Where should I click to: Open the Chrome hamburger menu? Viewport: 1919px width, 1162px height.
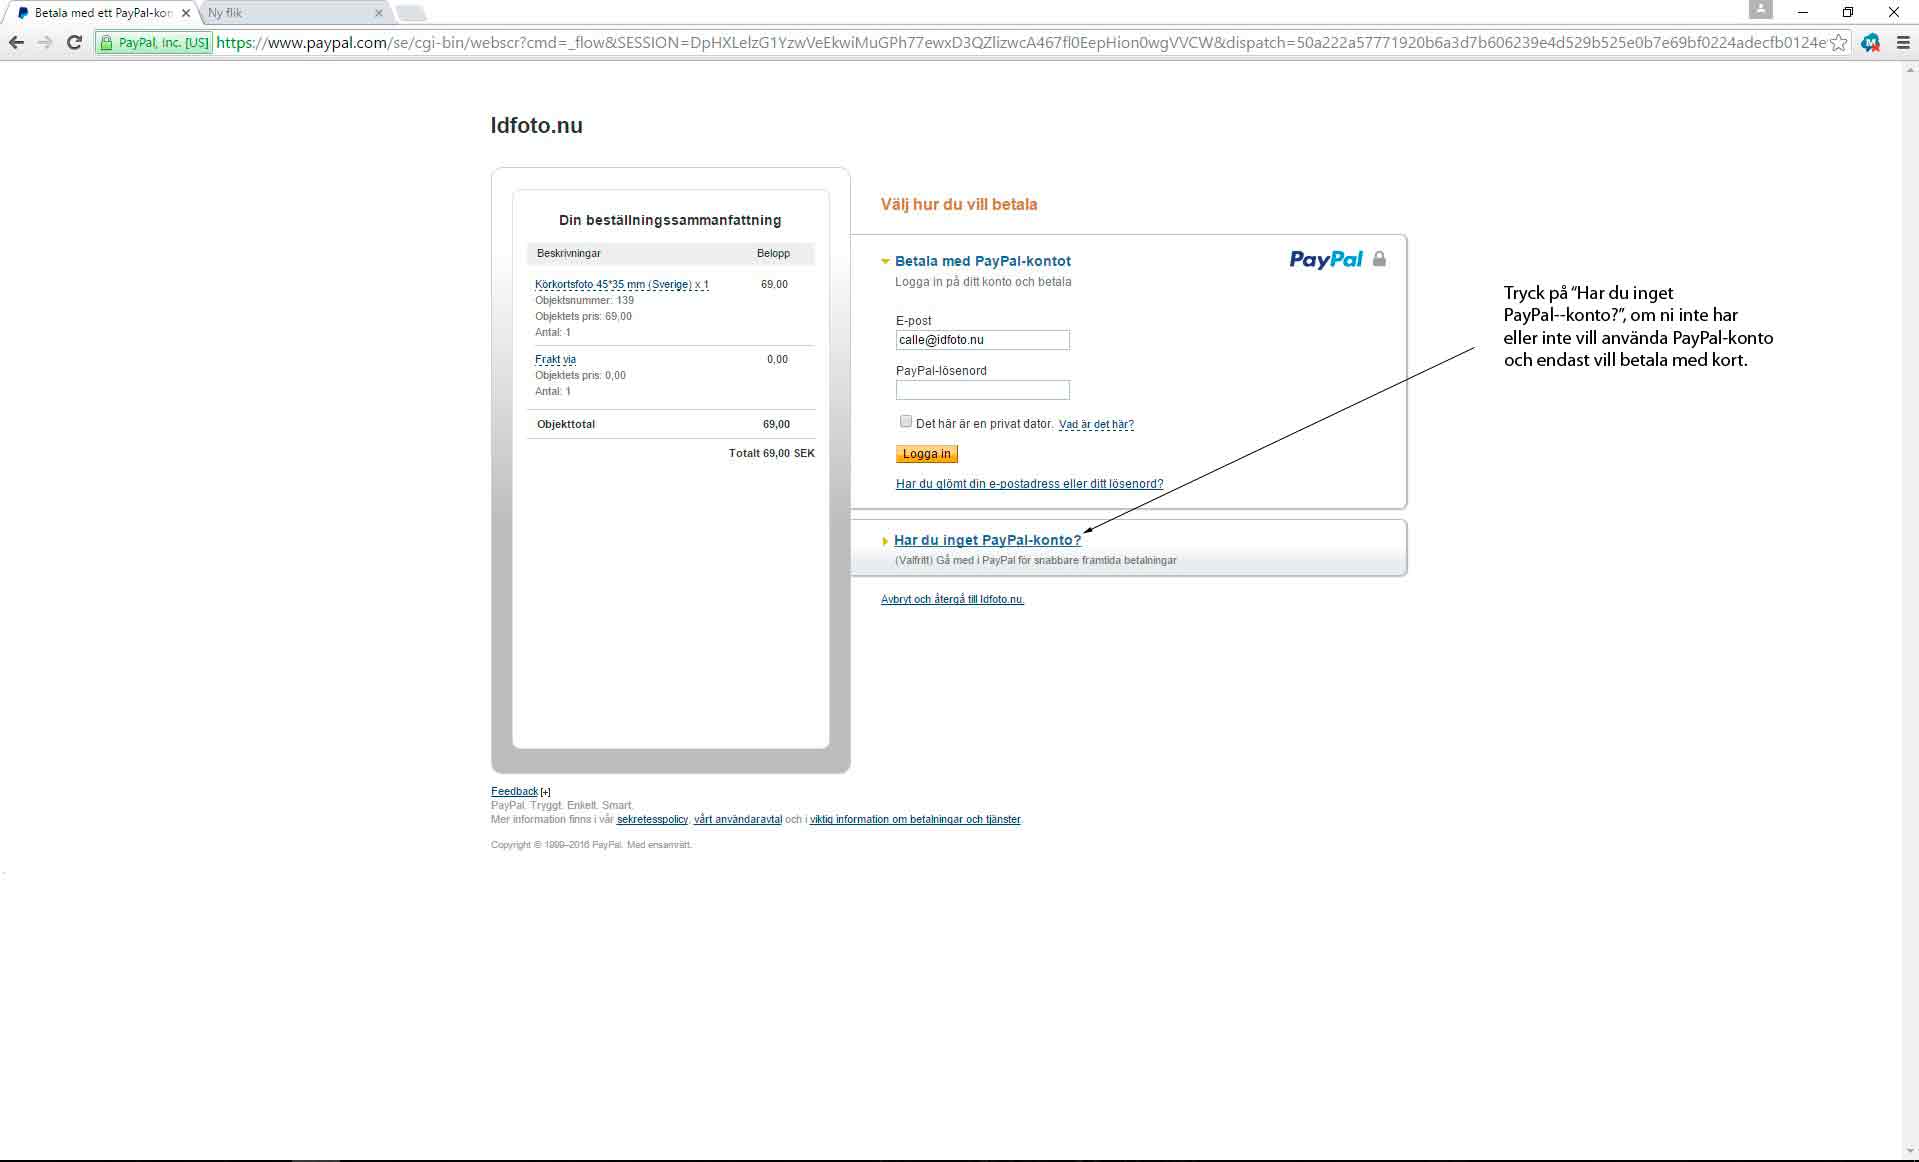1903,43
